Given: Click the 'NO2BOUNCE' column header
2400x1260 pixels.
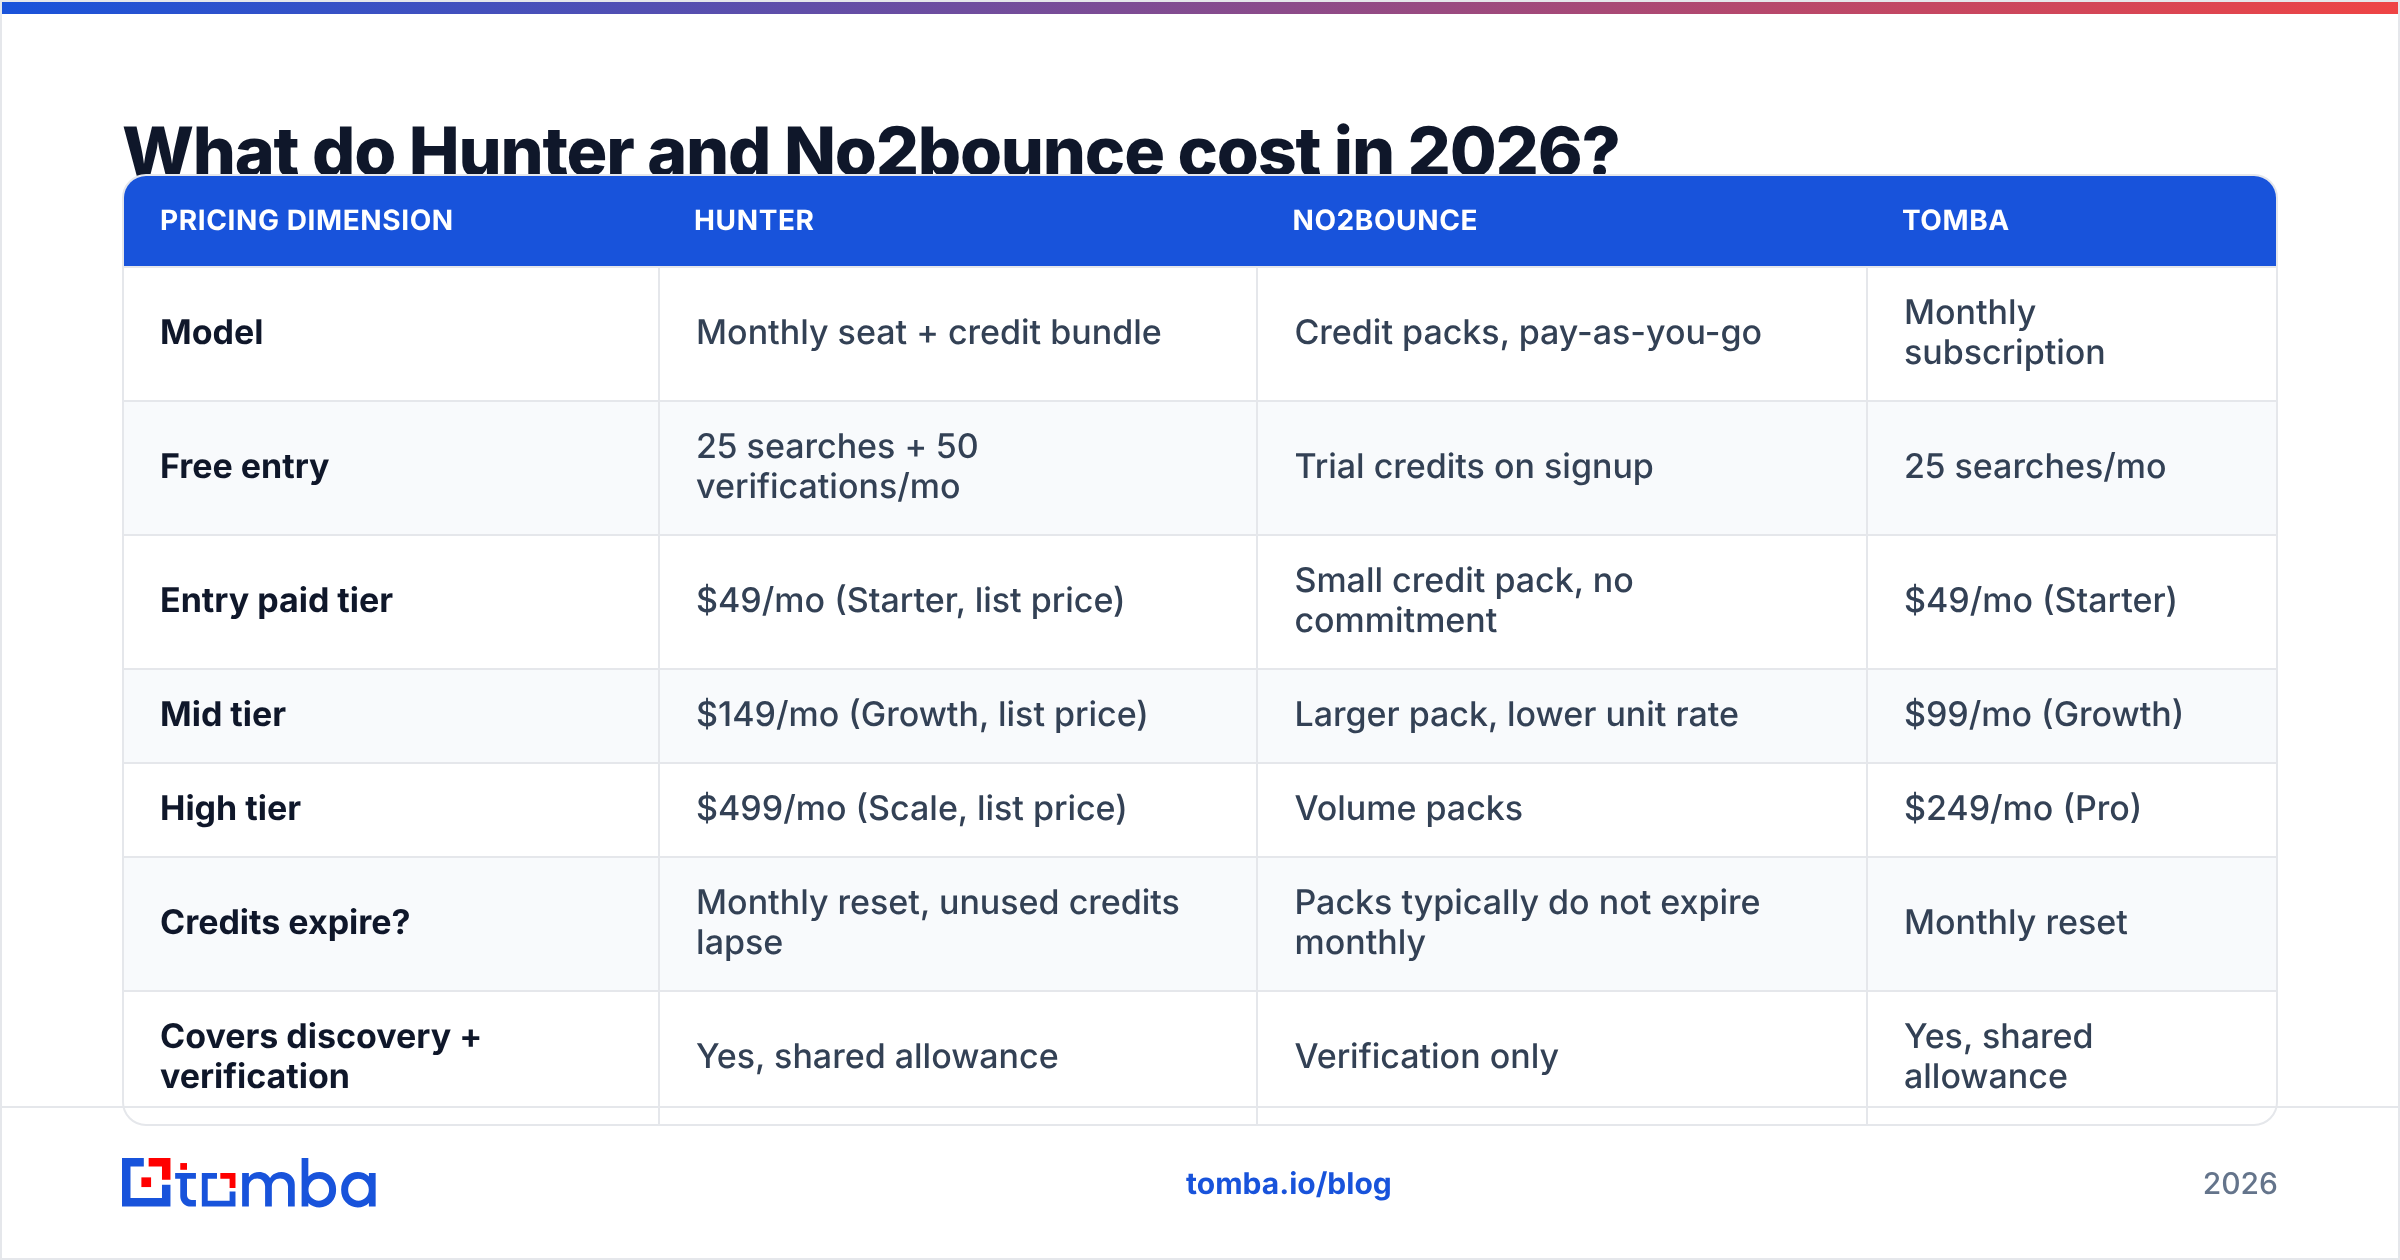Looking at the screenshot, I should [1384, 220].
